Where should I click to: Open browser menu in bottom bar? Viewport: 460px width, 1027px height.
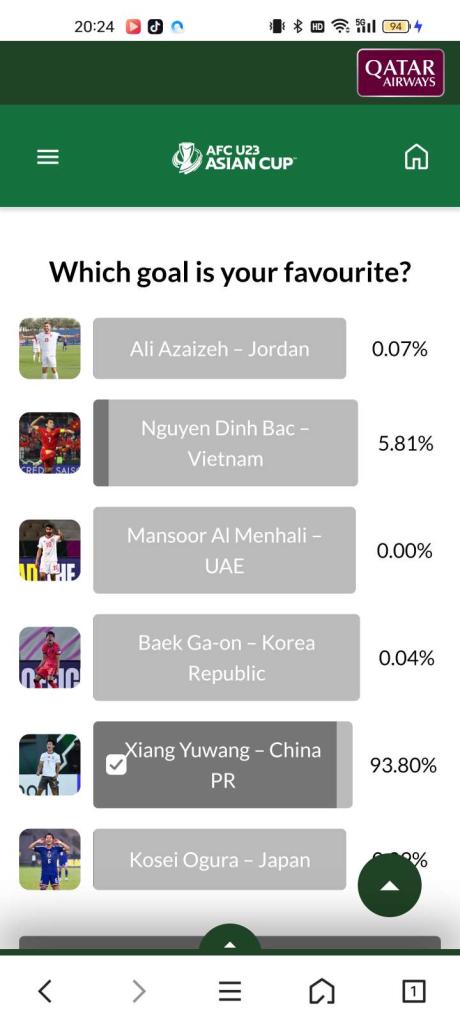pyautogui.click(x=229, y=991)
